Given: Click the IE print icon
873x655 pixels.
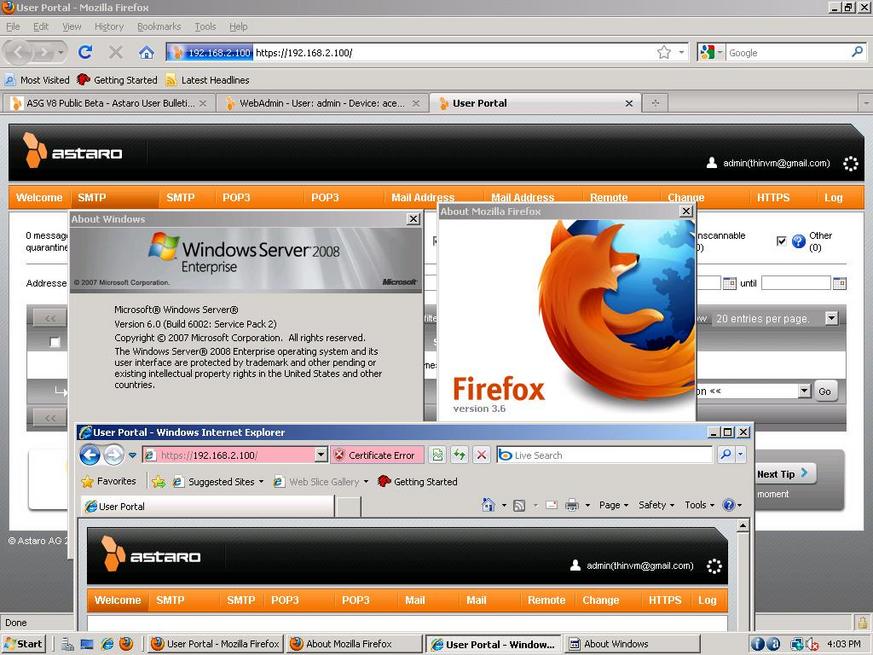Looking at the screenshot, I should coord(572,505).
